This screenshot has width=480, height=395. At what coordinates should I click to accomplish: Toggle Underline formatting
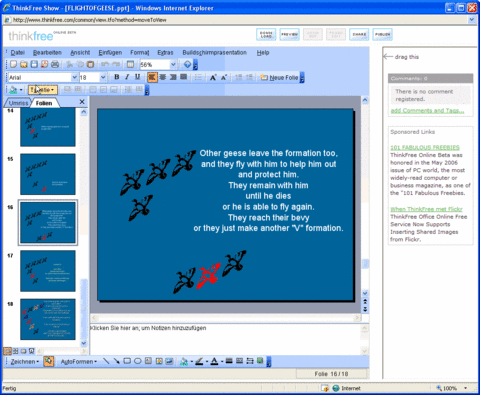coord(137,77)
